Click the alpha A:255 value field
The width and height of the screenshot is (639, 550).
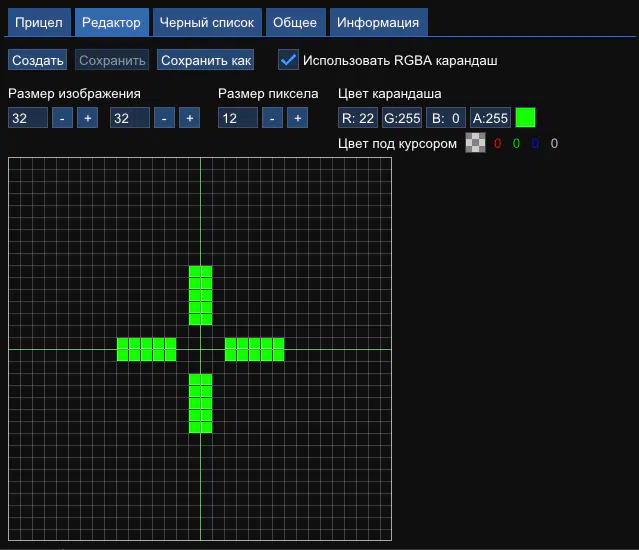click(x=490, y=118)
